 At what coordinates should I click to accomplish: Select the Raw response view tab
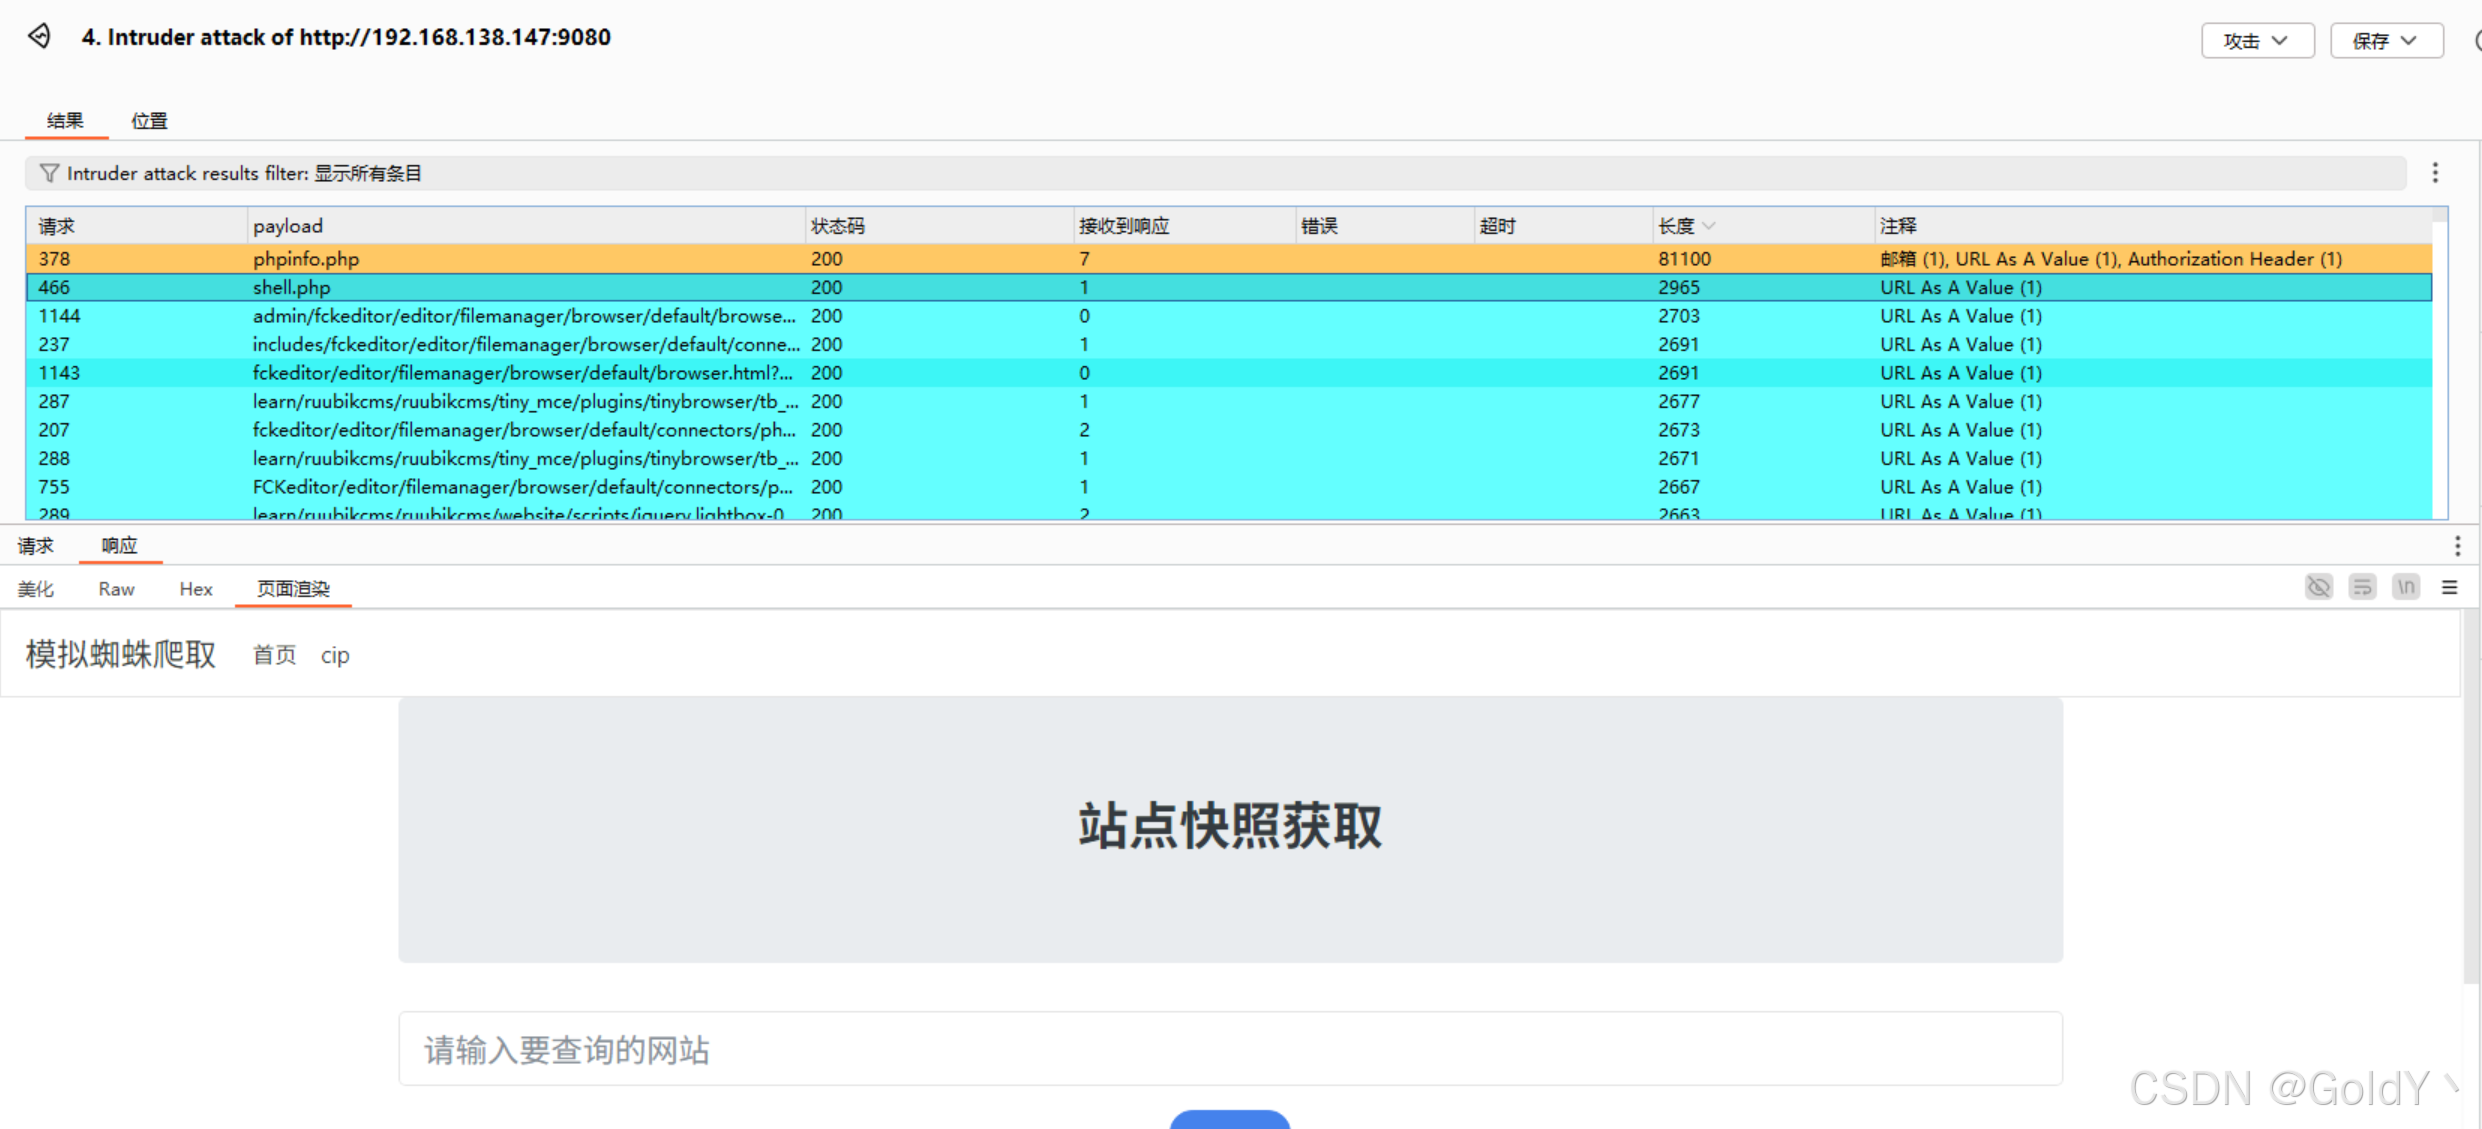pyautogui.click(x=116, y=589)
